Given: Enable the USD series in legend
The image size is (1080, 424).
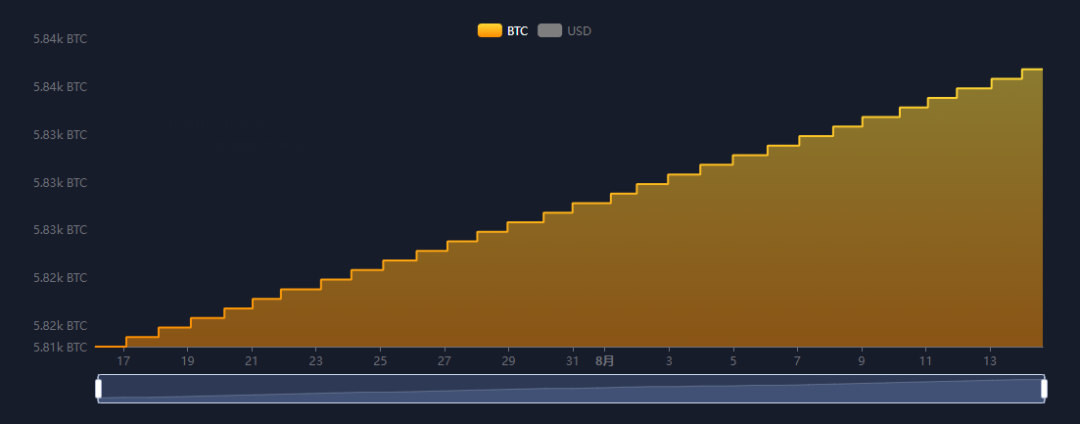Looking at the screenshot, I should point(564,31).
